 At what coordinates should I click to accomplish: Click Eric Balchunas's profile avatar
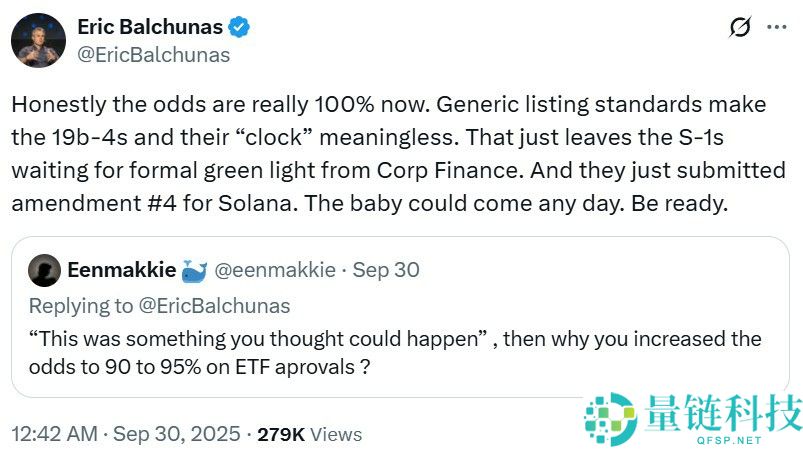[x=40, y=41]
